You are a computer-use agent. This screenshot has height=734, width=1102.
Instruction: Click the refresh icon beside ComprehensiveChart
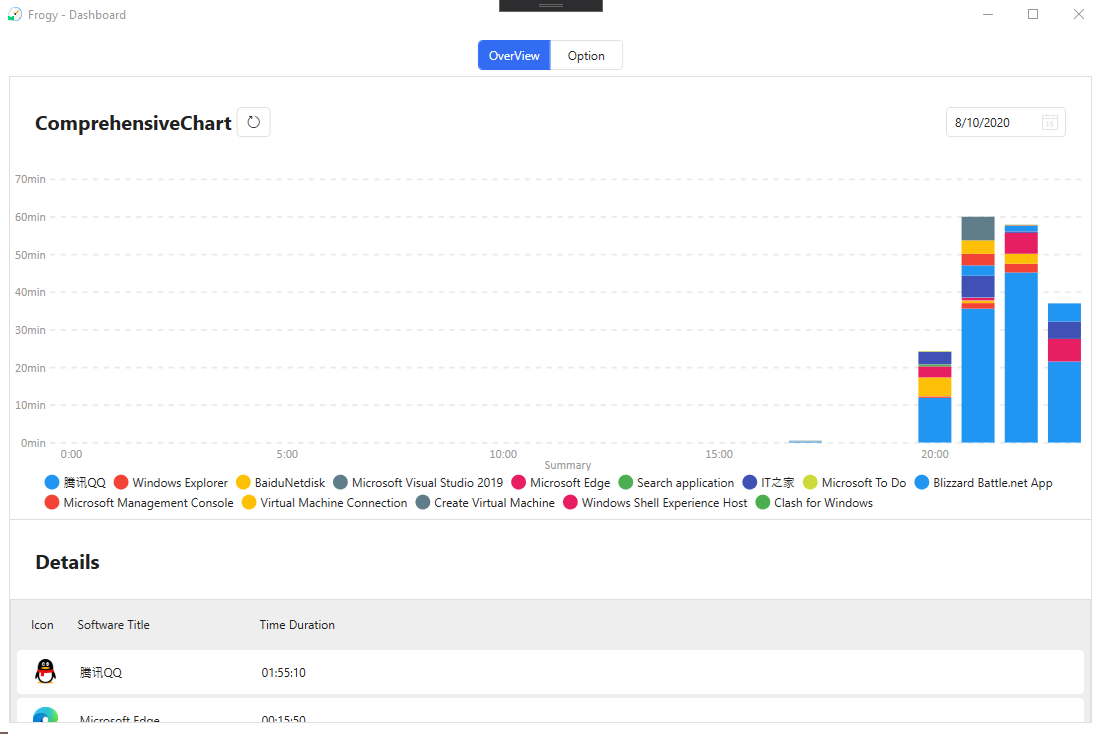pos(254,122)
